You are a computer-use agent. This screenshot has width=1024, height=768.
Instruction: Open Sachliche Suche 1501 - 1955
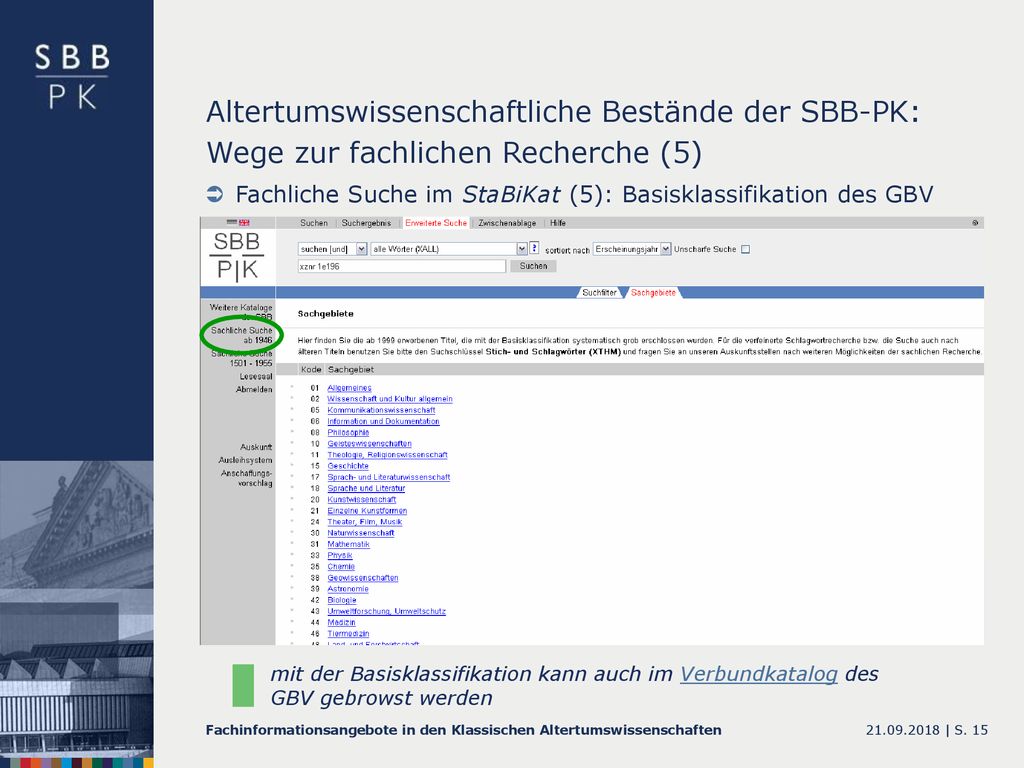click(242, 358)
